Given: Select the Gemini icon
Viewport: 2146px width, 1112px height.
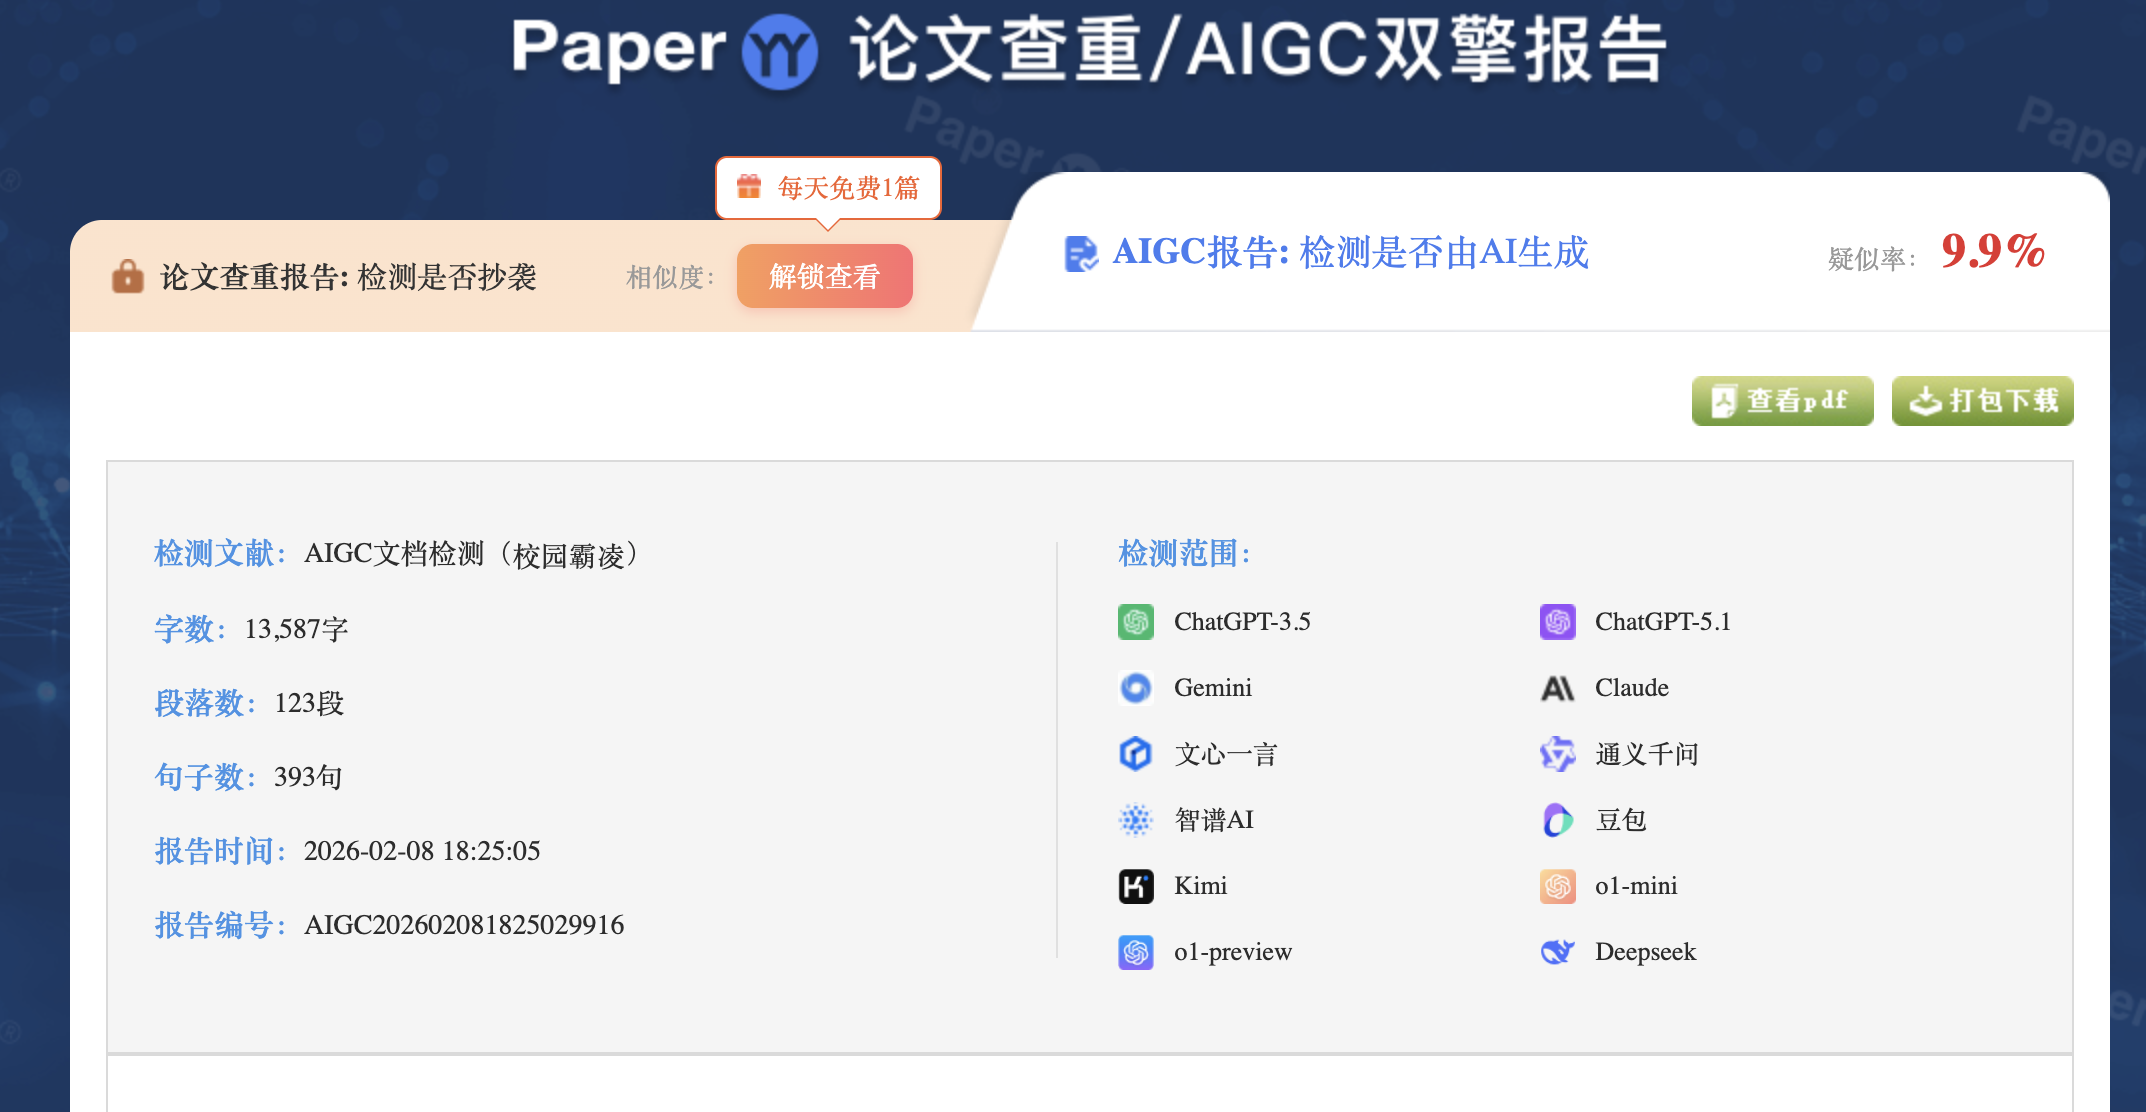Looking at the screenshot, I should [x=1135, y=687].
